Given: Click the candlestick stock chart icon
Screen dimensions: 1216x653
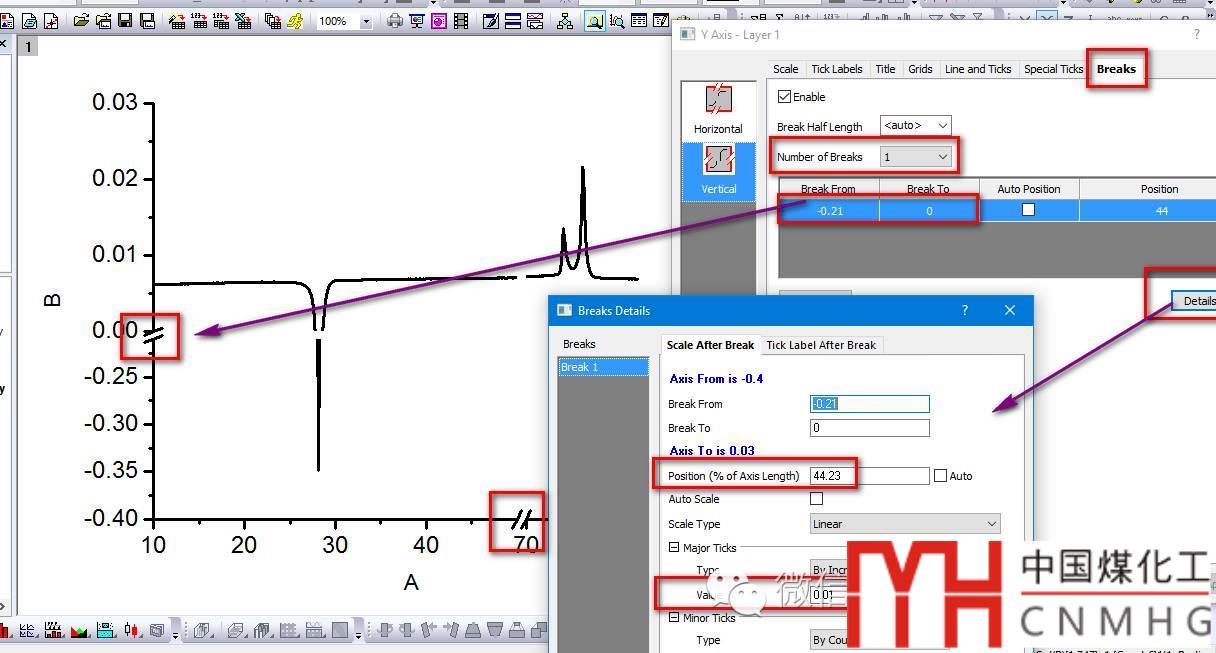Looking at the screenshot, I should (x=131, y=631).
